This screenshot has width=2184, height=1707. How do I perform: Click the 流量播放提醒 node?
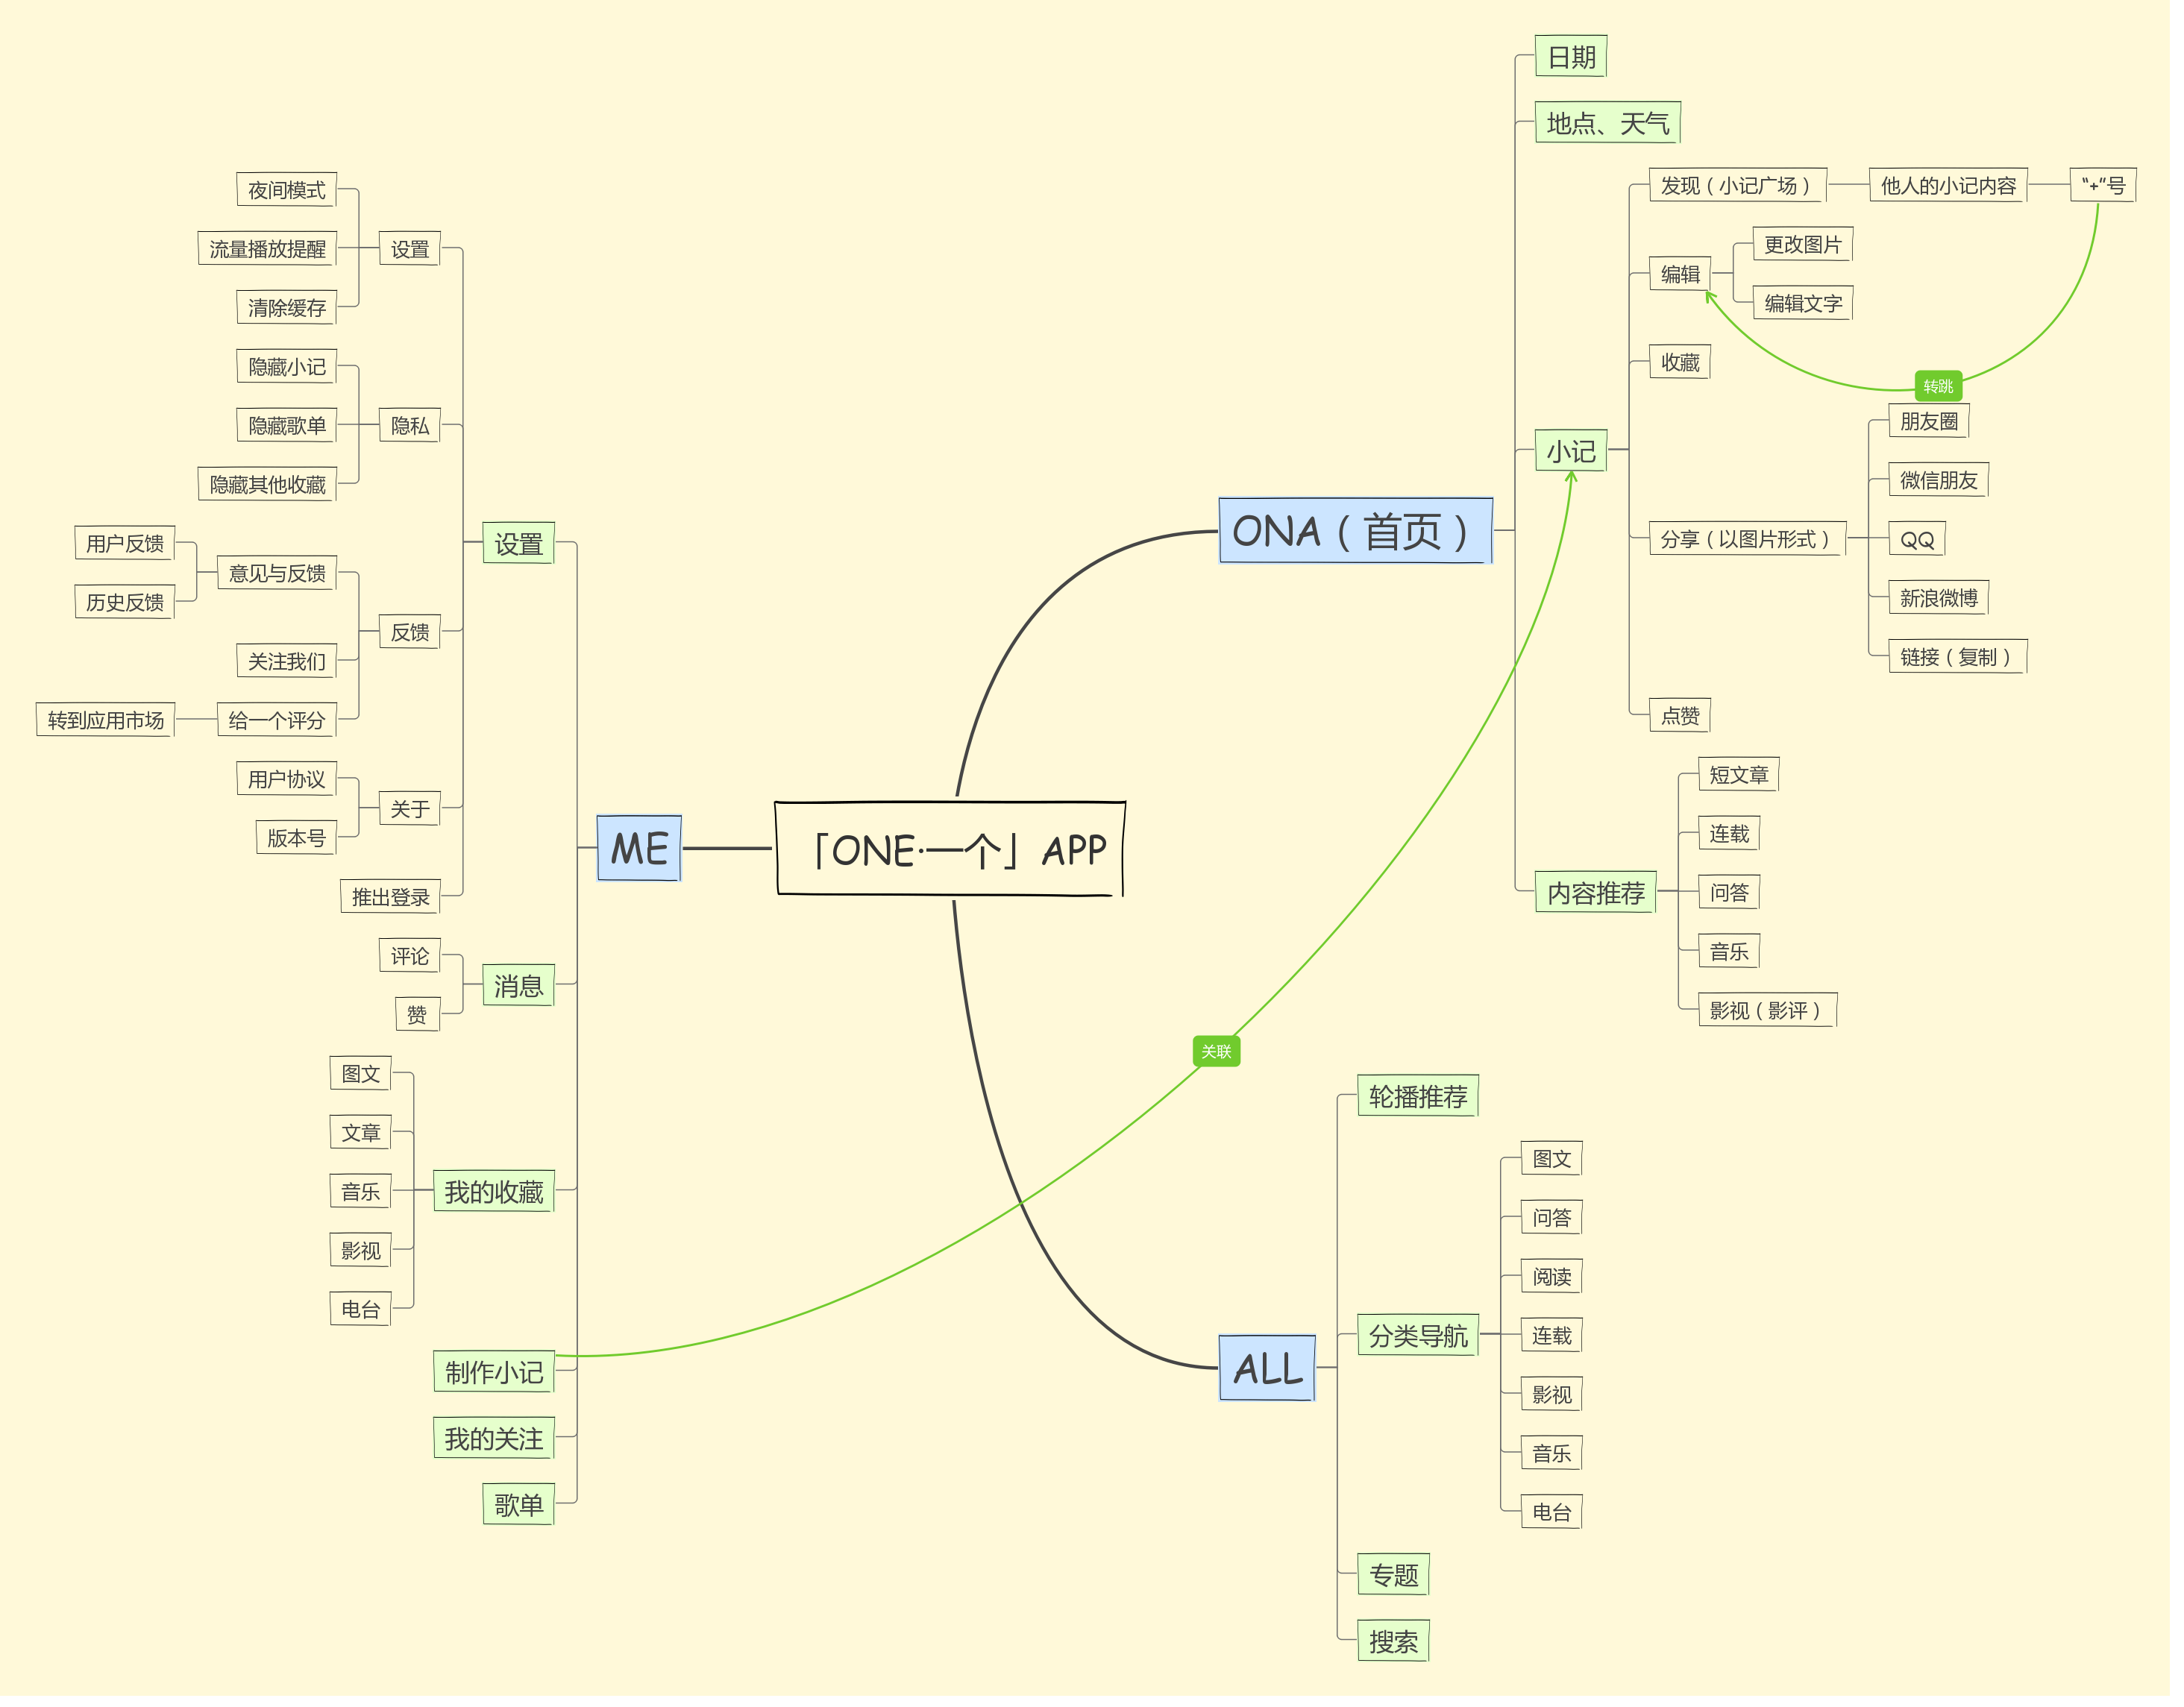click(269, 250)
